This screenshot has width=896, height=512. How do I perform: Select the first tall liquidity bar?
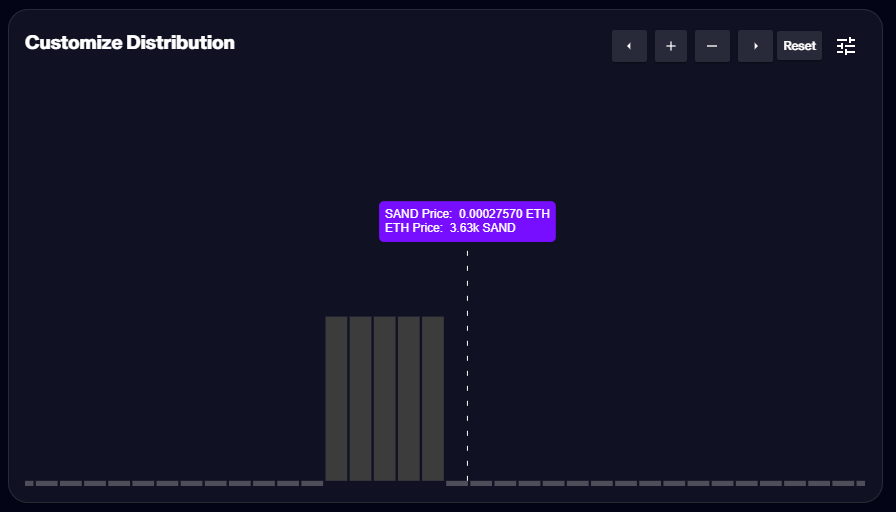click(337, 399)
